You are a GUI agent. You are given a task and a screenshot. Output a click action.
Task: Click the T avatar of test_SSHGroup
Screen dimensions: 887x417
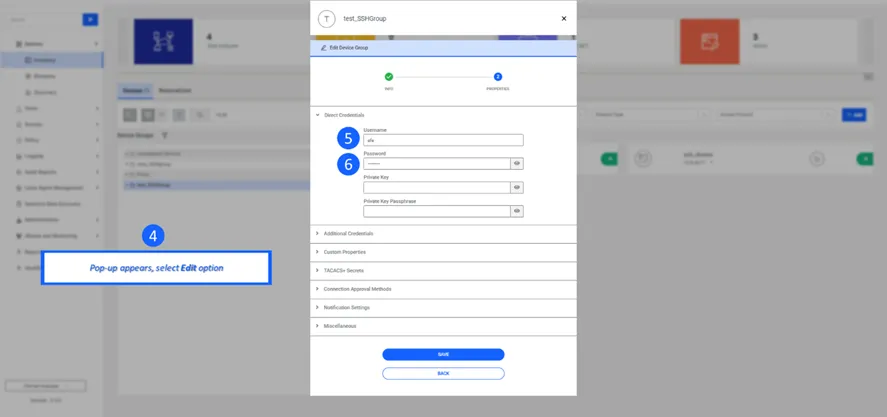(x=326, y=19)
